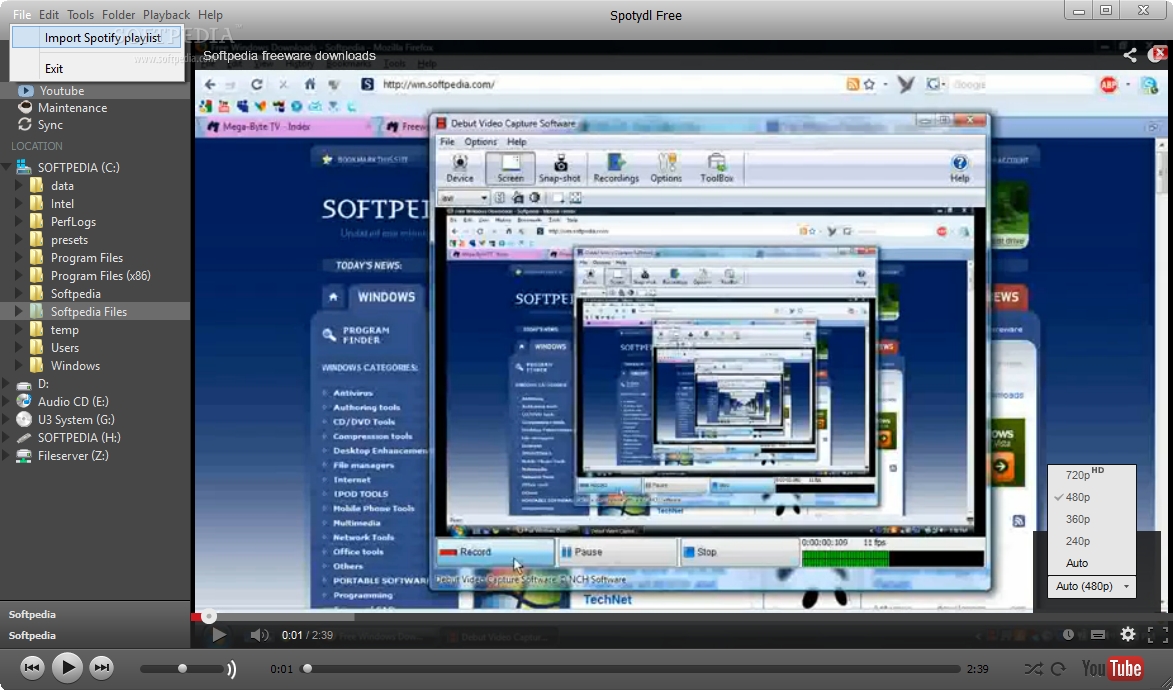Click the folder icon next to Softpedia Files
The width and height of the screenshot is (1173, 690).
click(36, 311)
